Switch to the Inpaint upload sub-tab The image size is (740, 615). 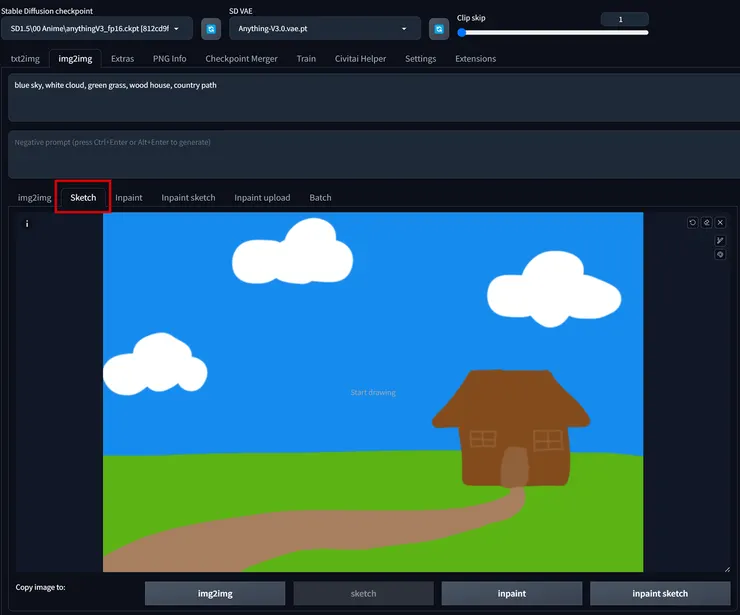262,197
